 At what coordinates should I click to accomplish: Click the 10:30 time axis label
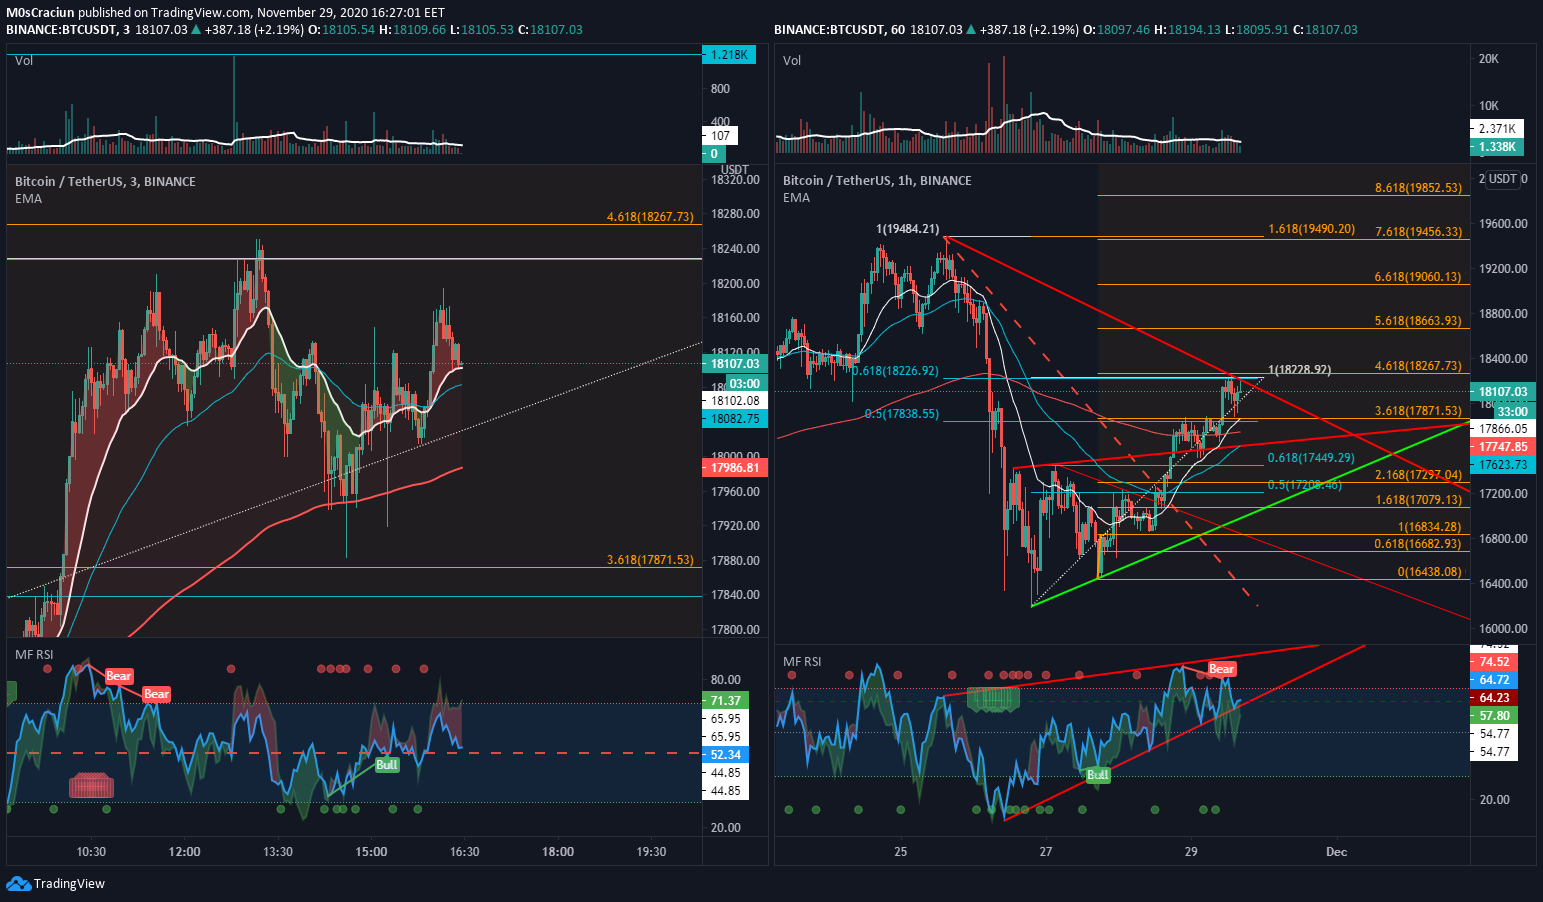[91, 852]
